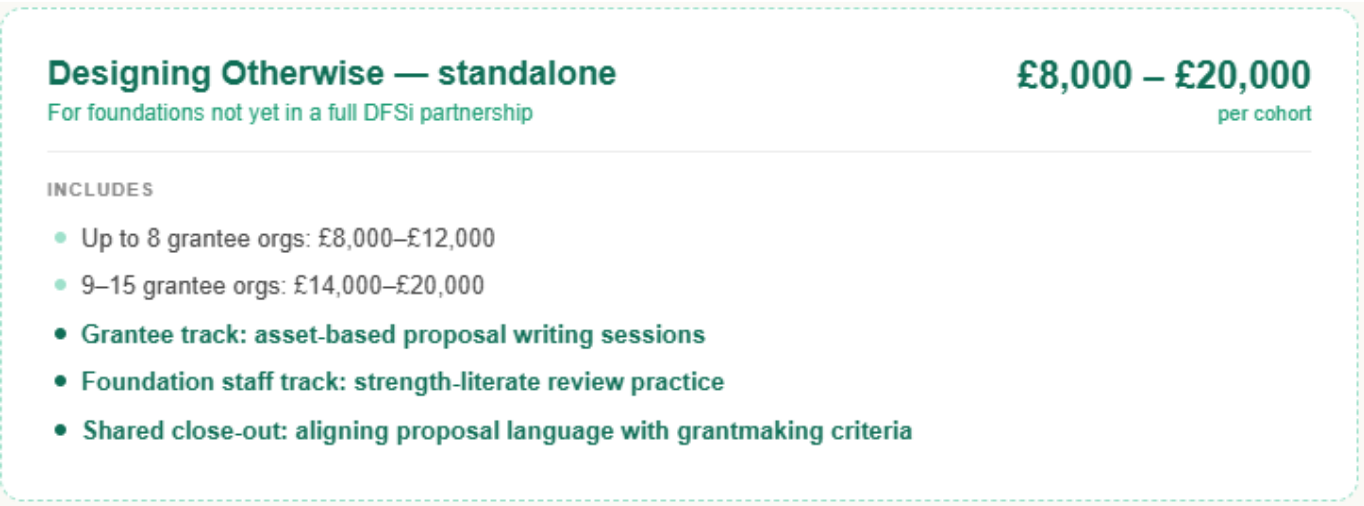Open the Grantee track proposal writing item
Screen dimensions: 1364x506
coord(393,334)
